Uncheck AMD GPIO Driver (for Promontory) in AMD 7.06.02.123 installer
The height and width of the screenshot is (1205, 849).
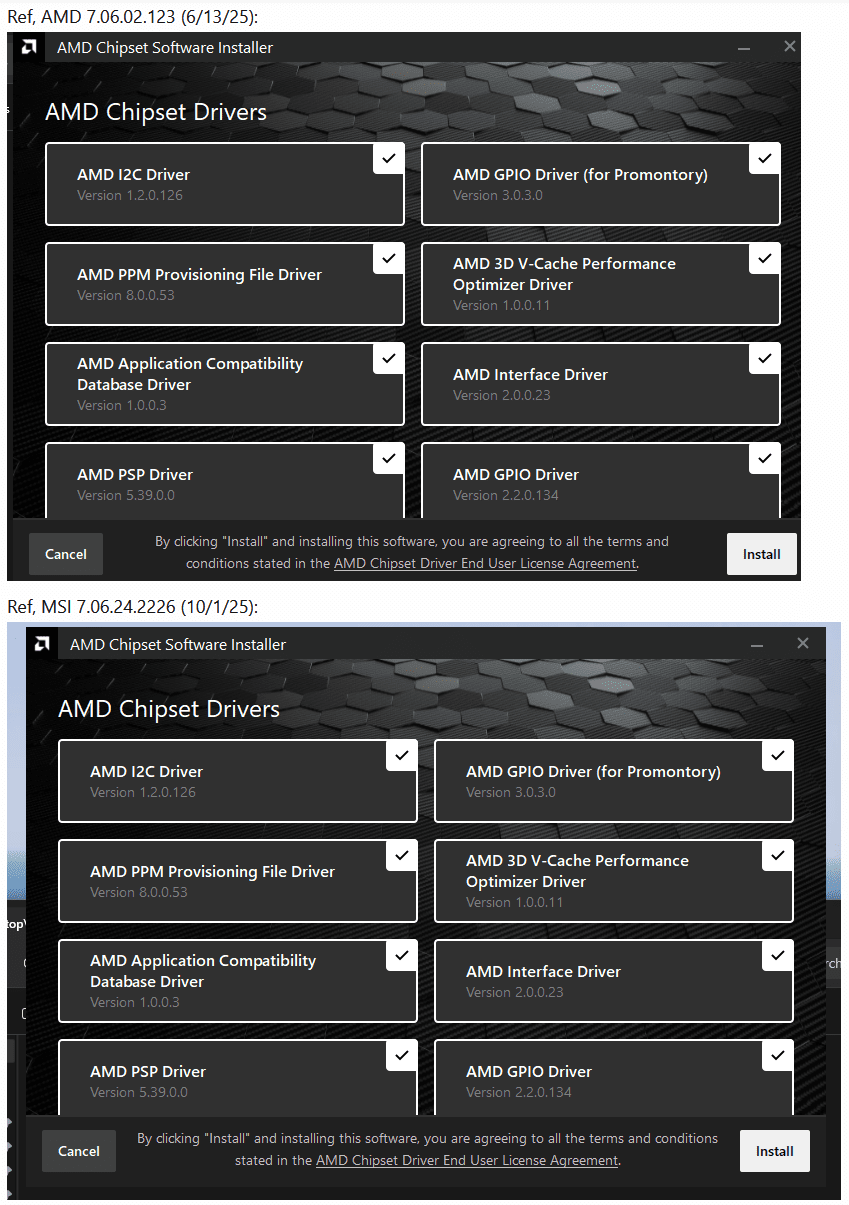point(764,159)
